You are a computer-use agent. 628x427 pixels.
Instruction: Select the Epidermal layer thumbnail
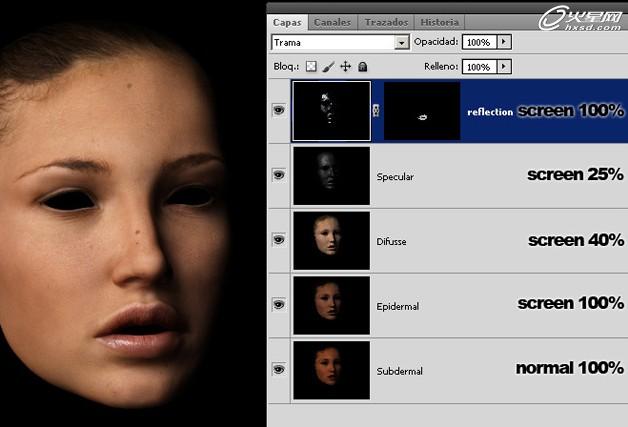(x=332, y=306)
